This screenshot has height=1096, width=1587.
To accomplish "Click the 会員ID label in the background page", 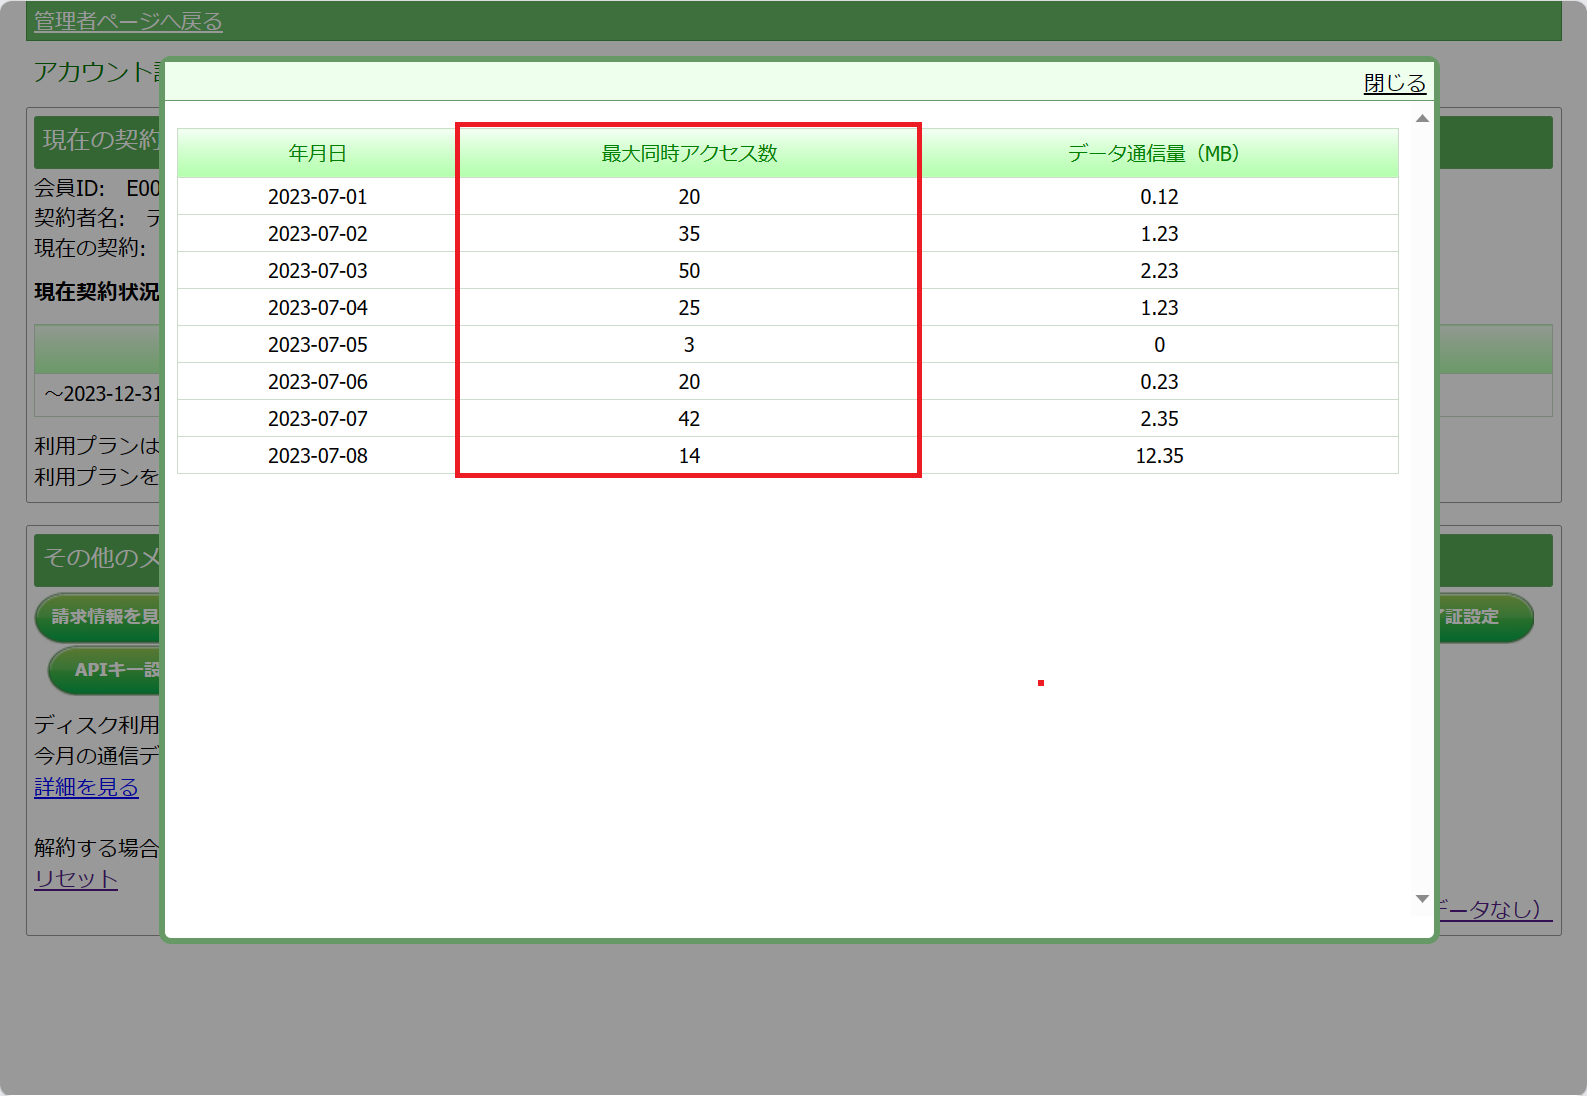I will pos(69,188).
